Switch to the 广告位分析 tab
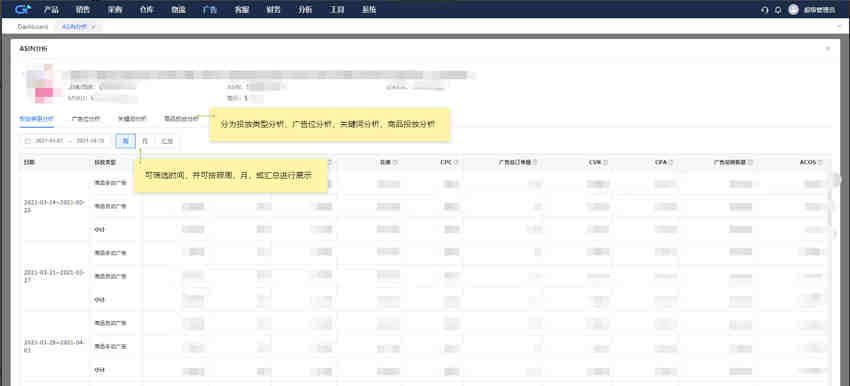Viewport: 850px width, 386px height. click(x=86, y=118)
